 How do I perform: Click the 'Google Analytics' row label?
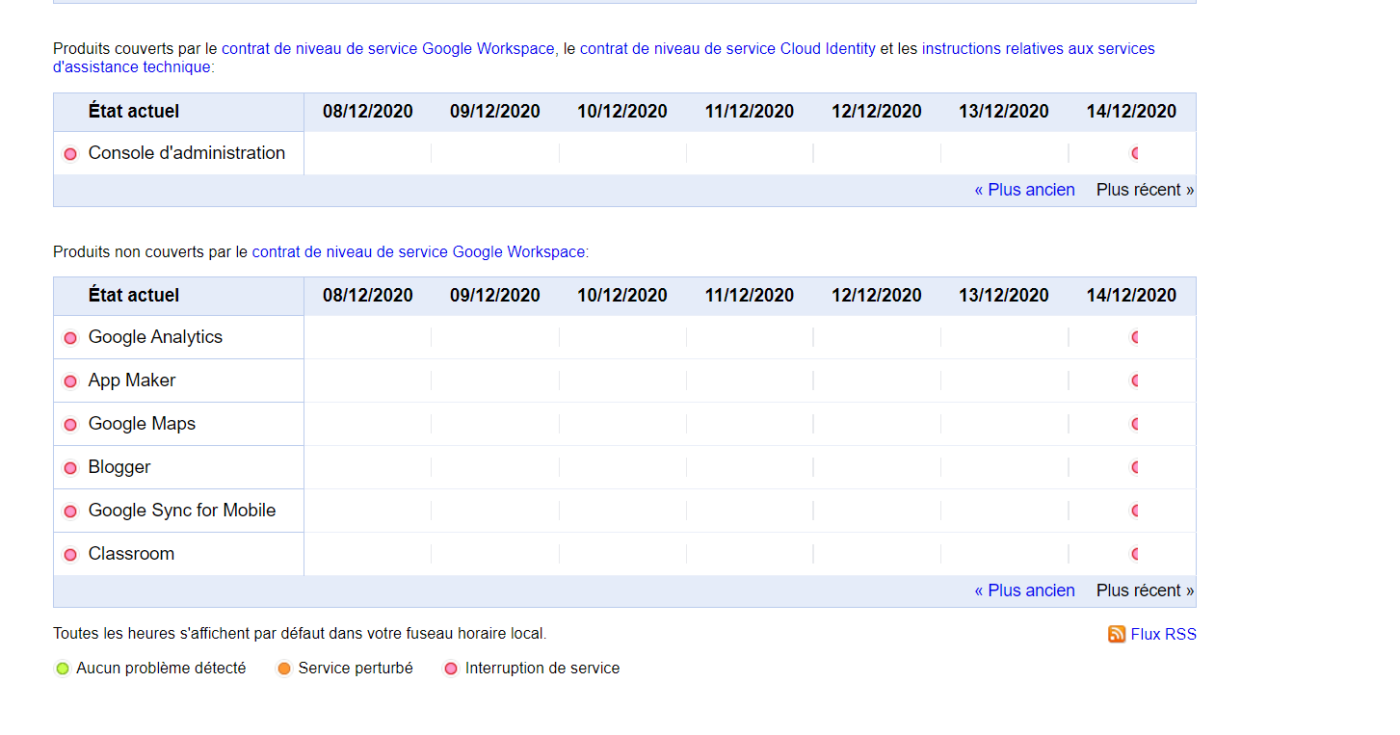[x=155, y=337]
